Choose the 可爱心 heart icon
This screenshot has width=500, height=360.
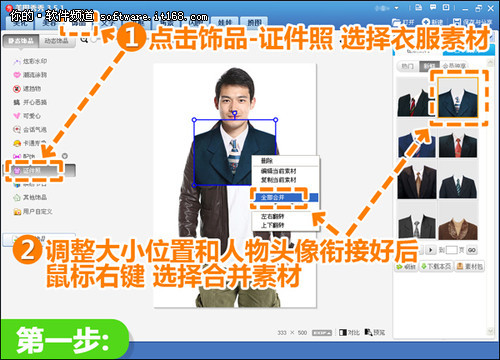click(x=17, y=116)
